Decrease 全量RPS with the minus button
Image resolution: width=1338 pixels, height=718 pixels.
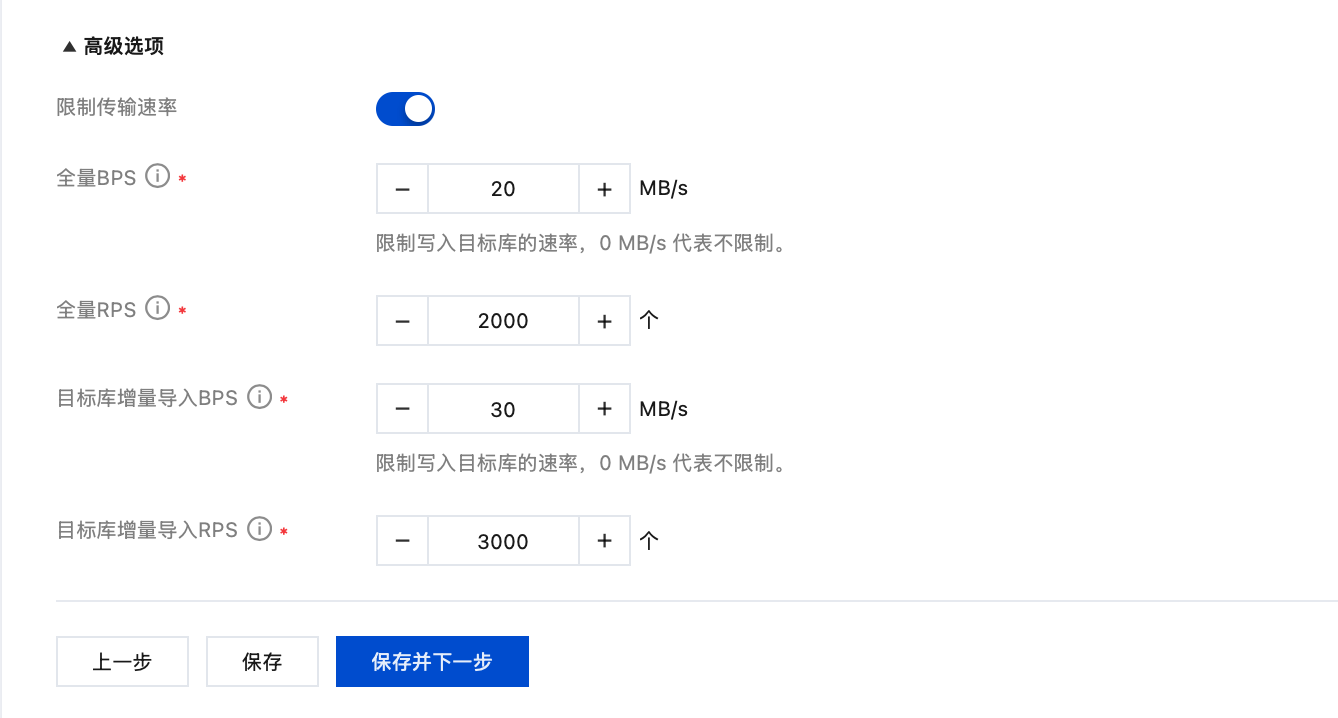coord(403,321)
